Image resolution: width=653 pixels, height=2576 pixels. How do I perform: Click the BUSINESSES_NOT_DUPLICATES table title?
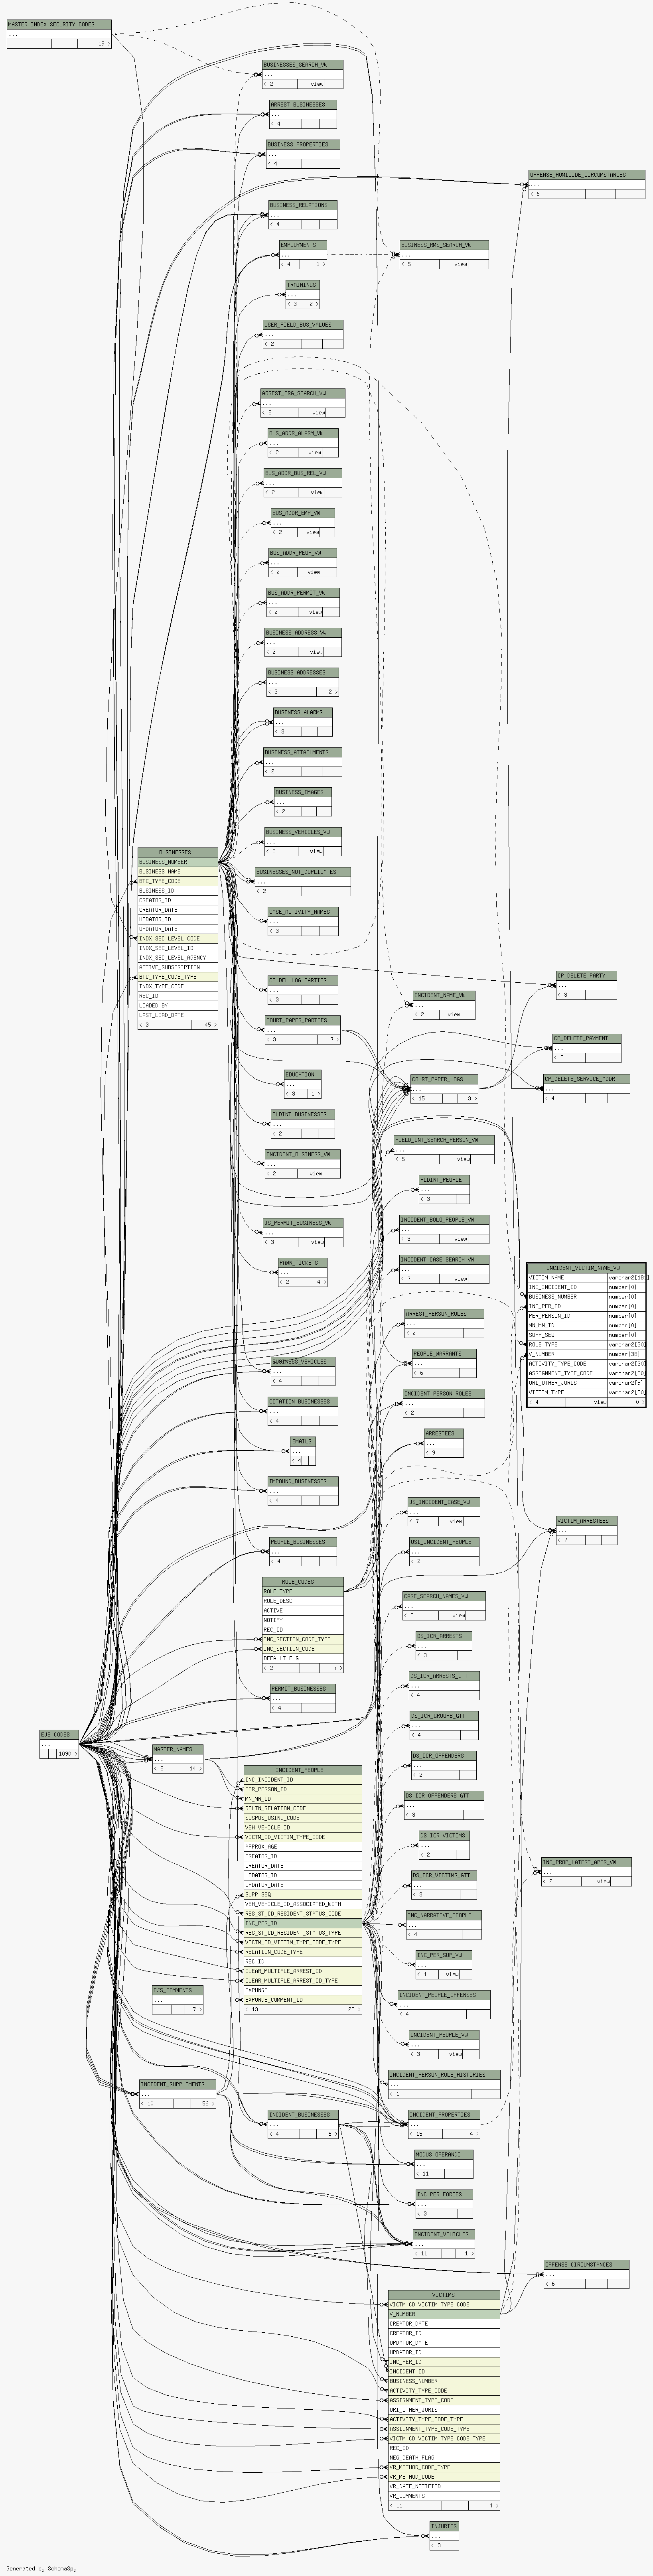coord(303,872)
